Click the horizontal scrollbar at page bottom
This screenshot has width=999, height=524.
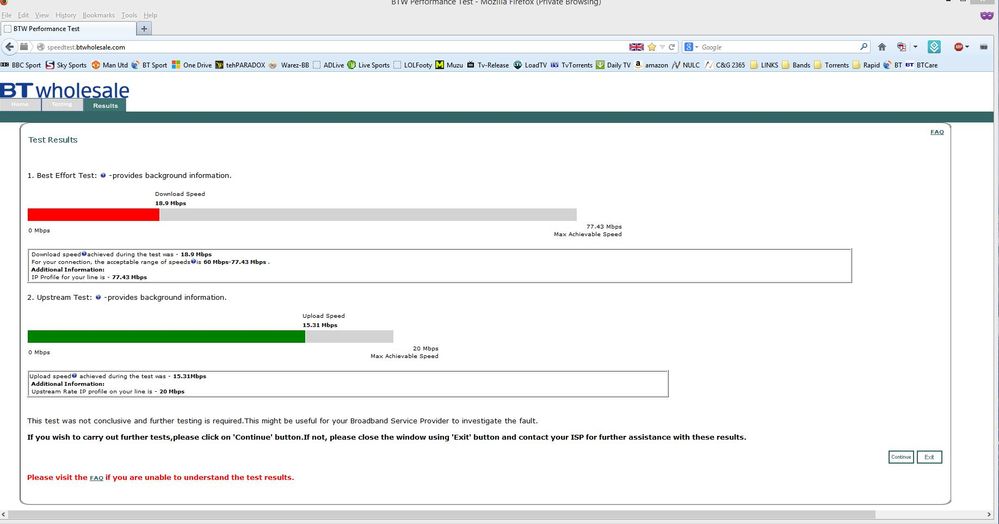(441, 514)
